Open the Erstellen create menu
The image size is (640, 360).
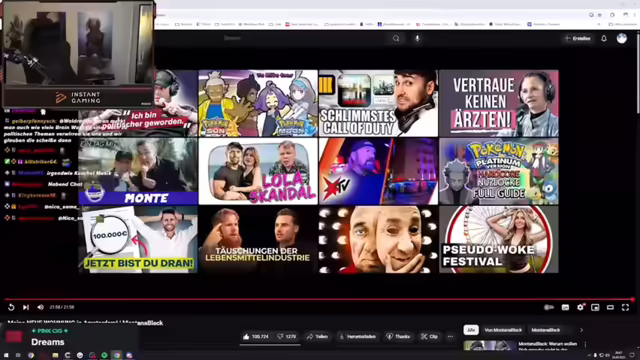pyautogui.click(x=578, y=38)
